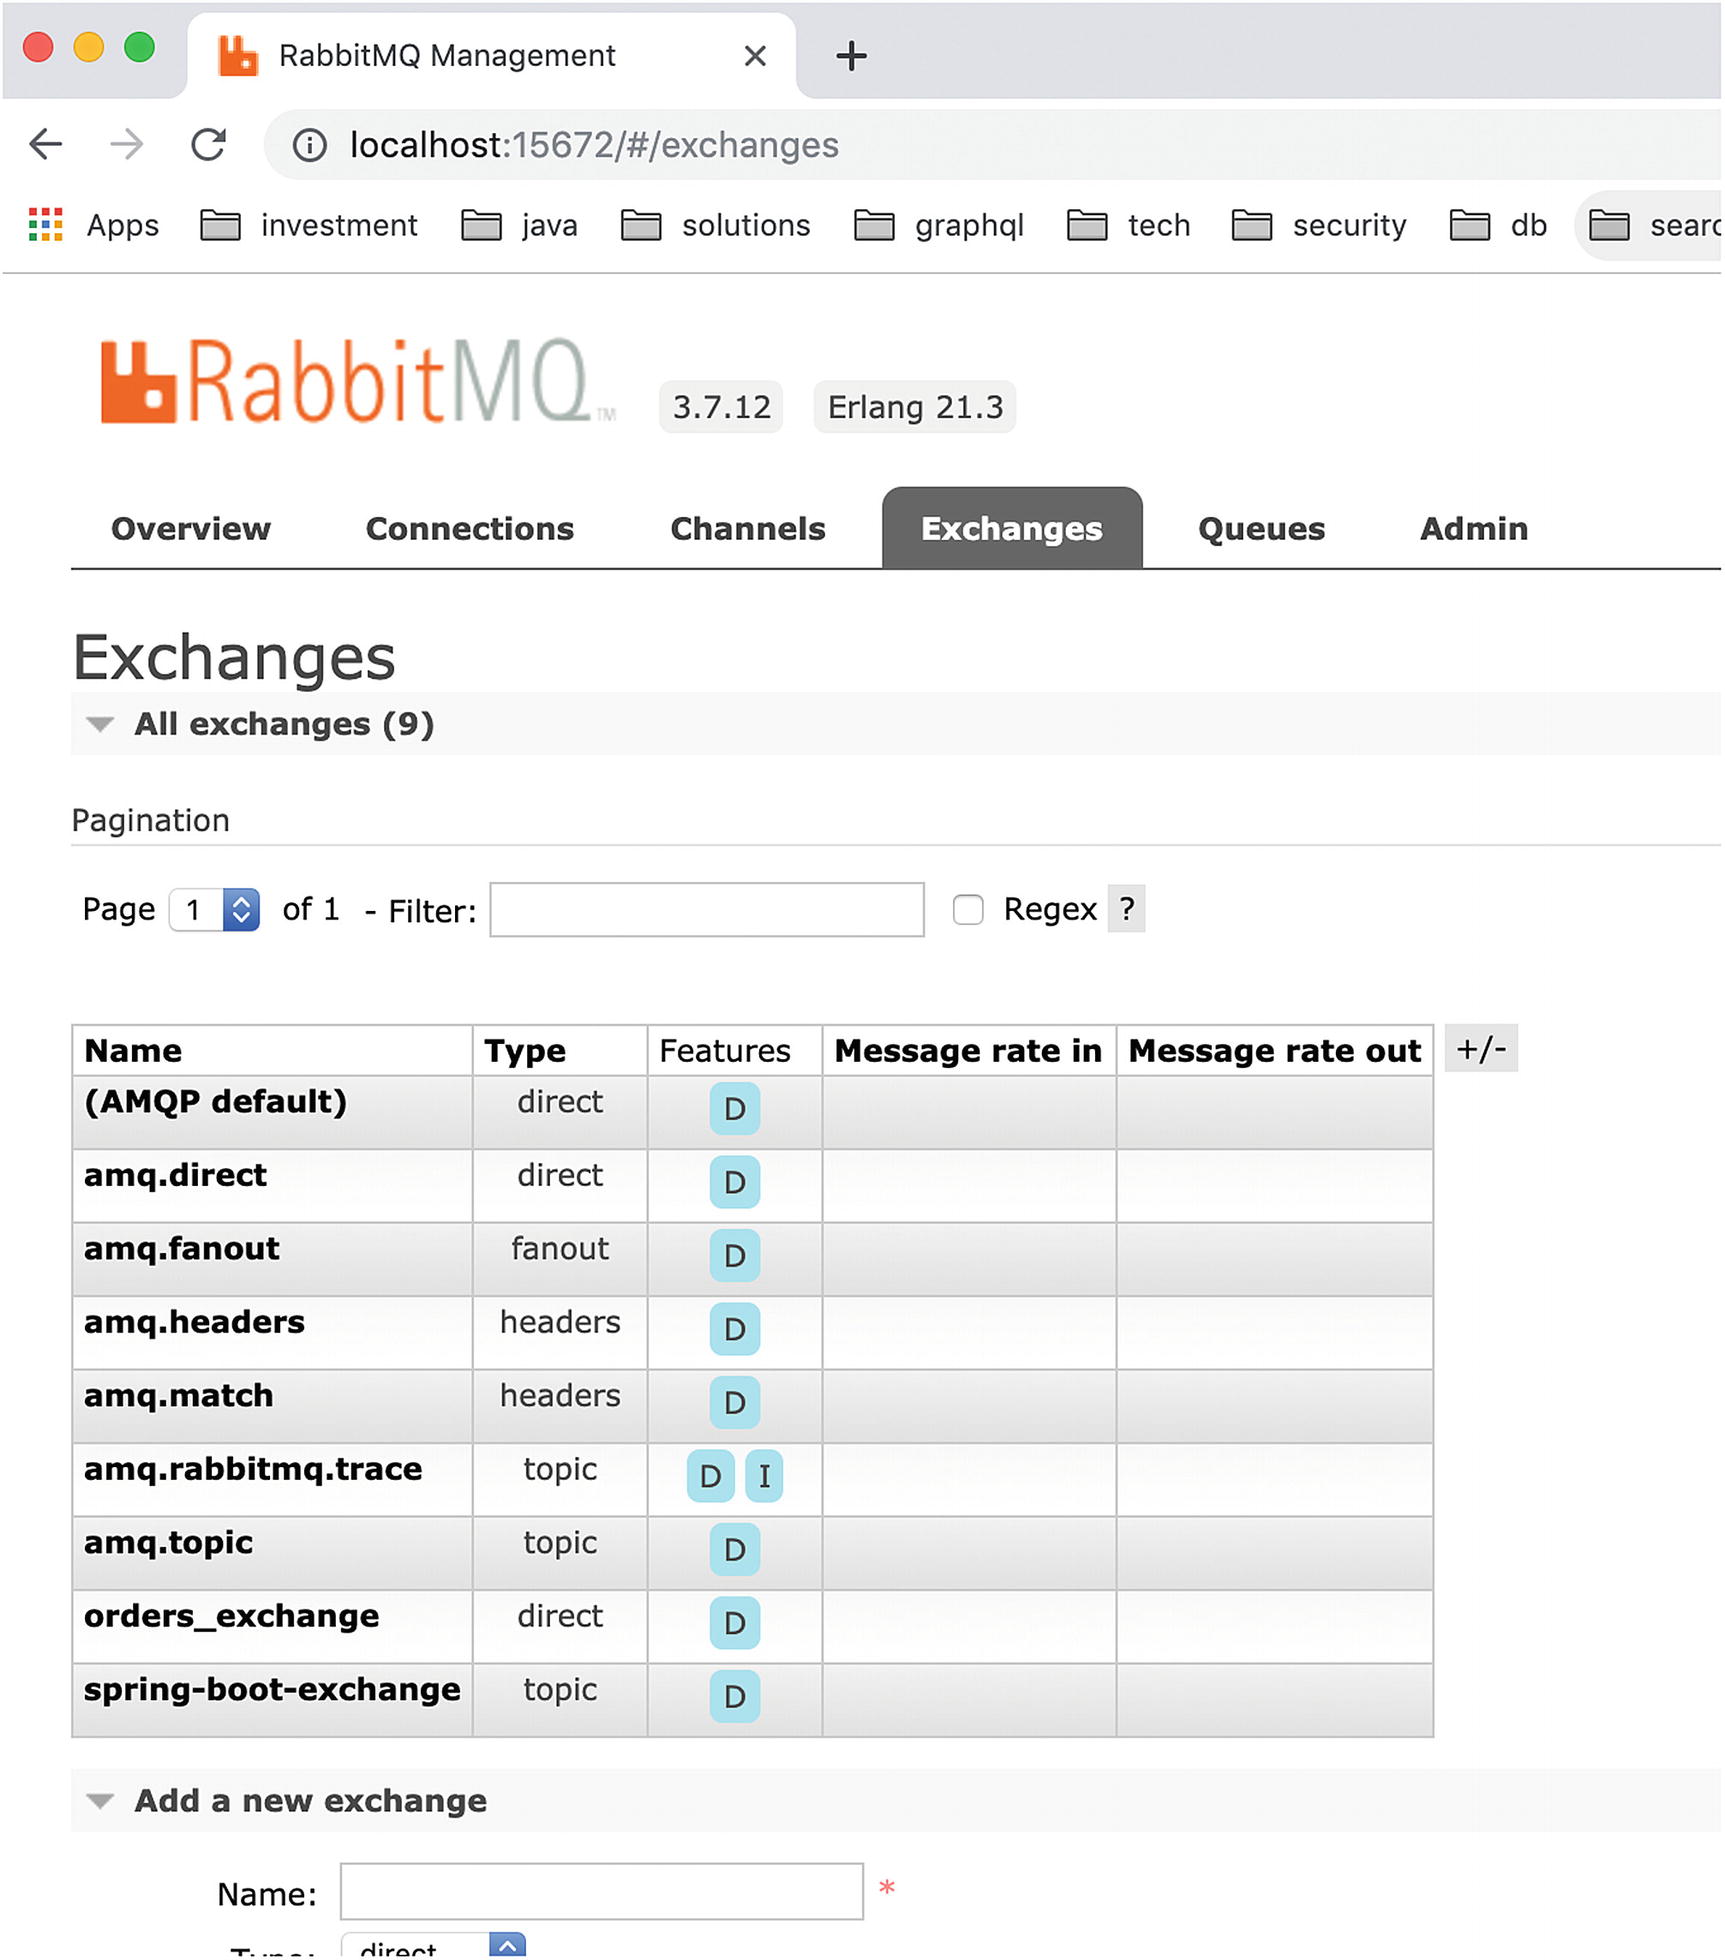Click the D badge for amq.rabbitmq.trace
1725x1960 pixels.
(x=711, y=1476)
